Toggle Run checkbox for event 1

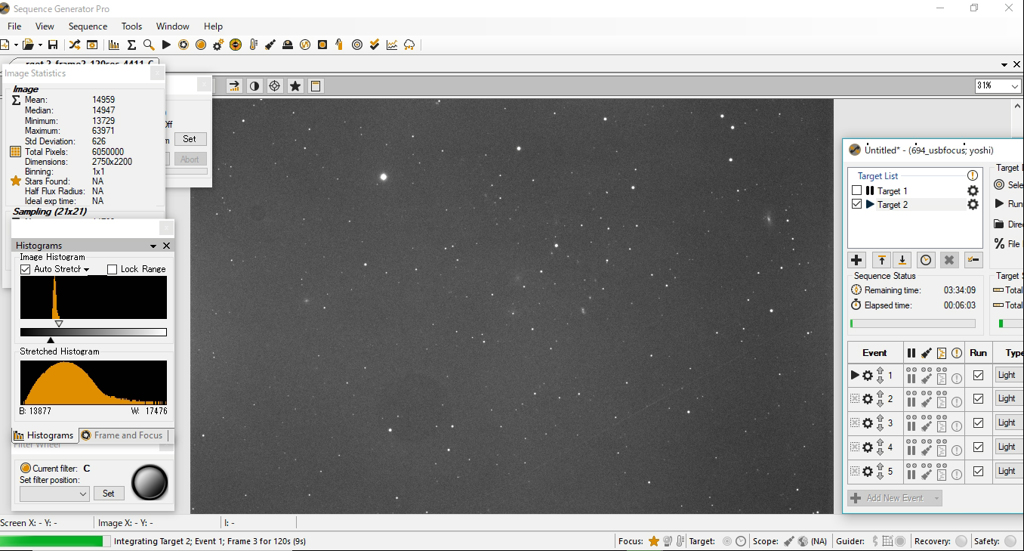coord(978,375)
